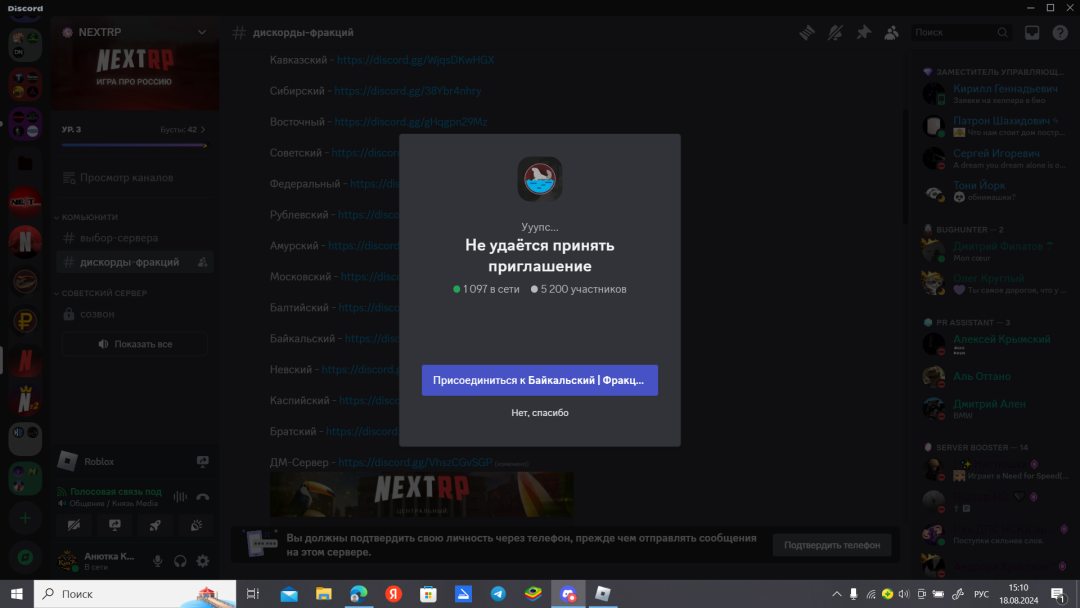
Task: Open Аль Оттано member profile
Action: (994, 377)
